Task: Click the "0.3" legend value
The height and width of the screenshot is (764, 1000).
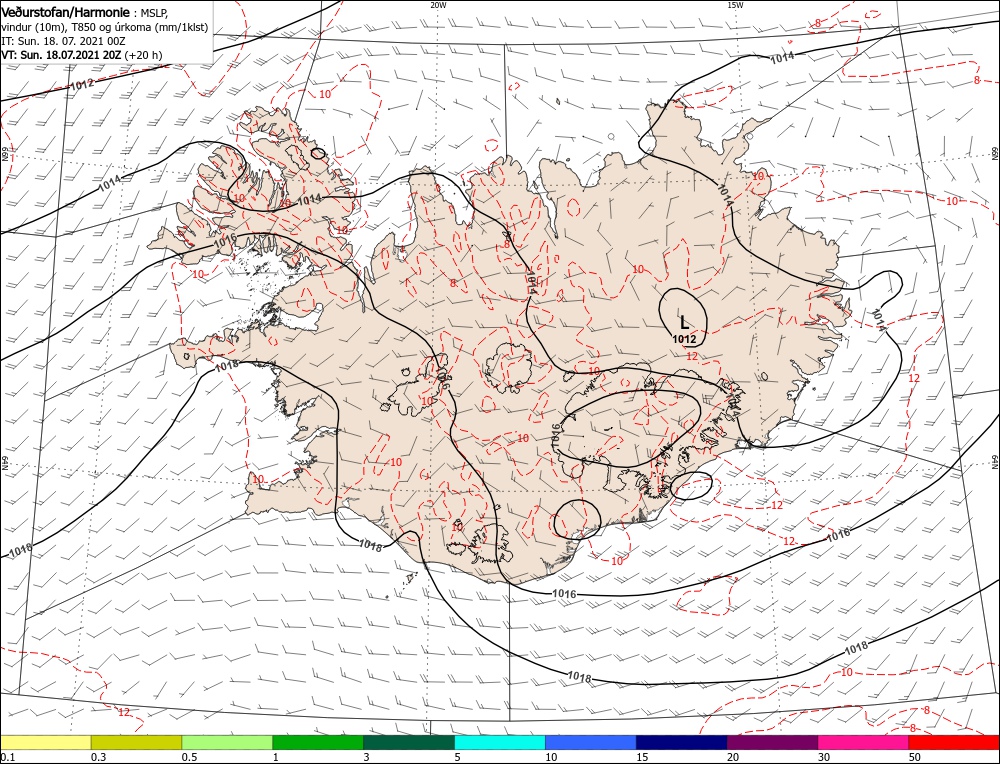Action: tap(98, 757)
